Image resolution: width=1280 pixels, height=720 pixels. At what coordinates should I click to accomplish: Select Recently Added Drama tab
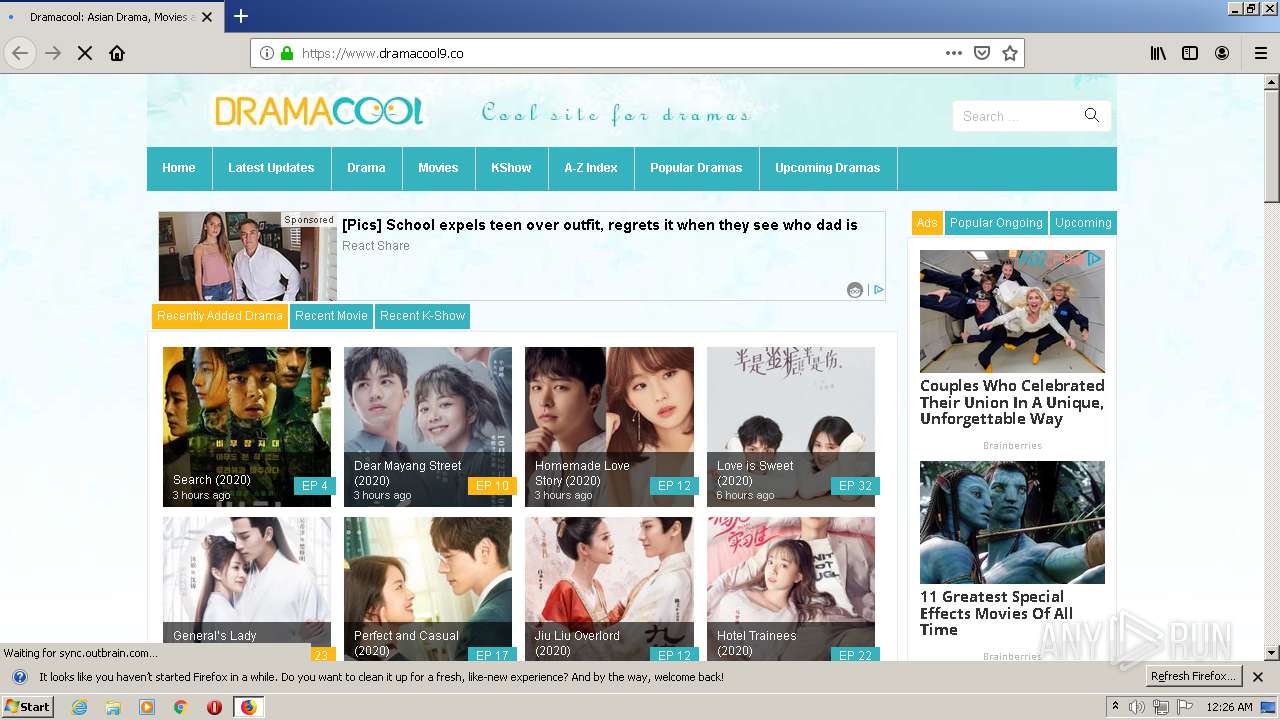[220, 316]
